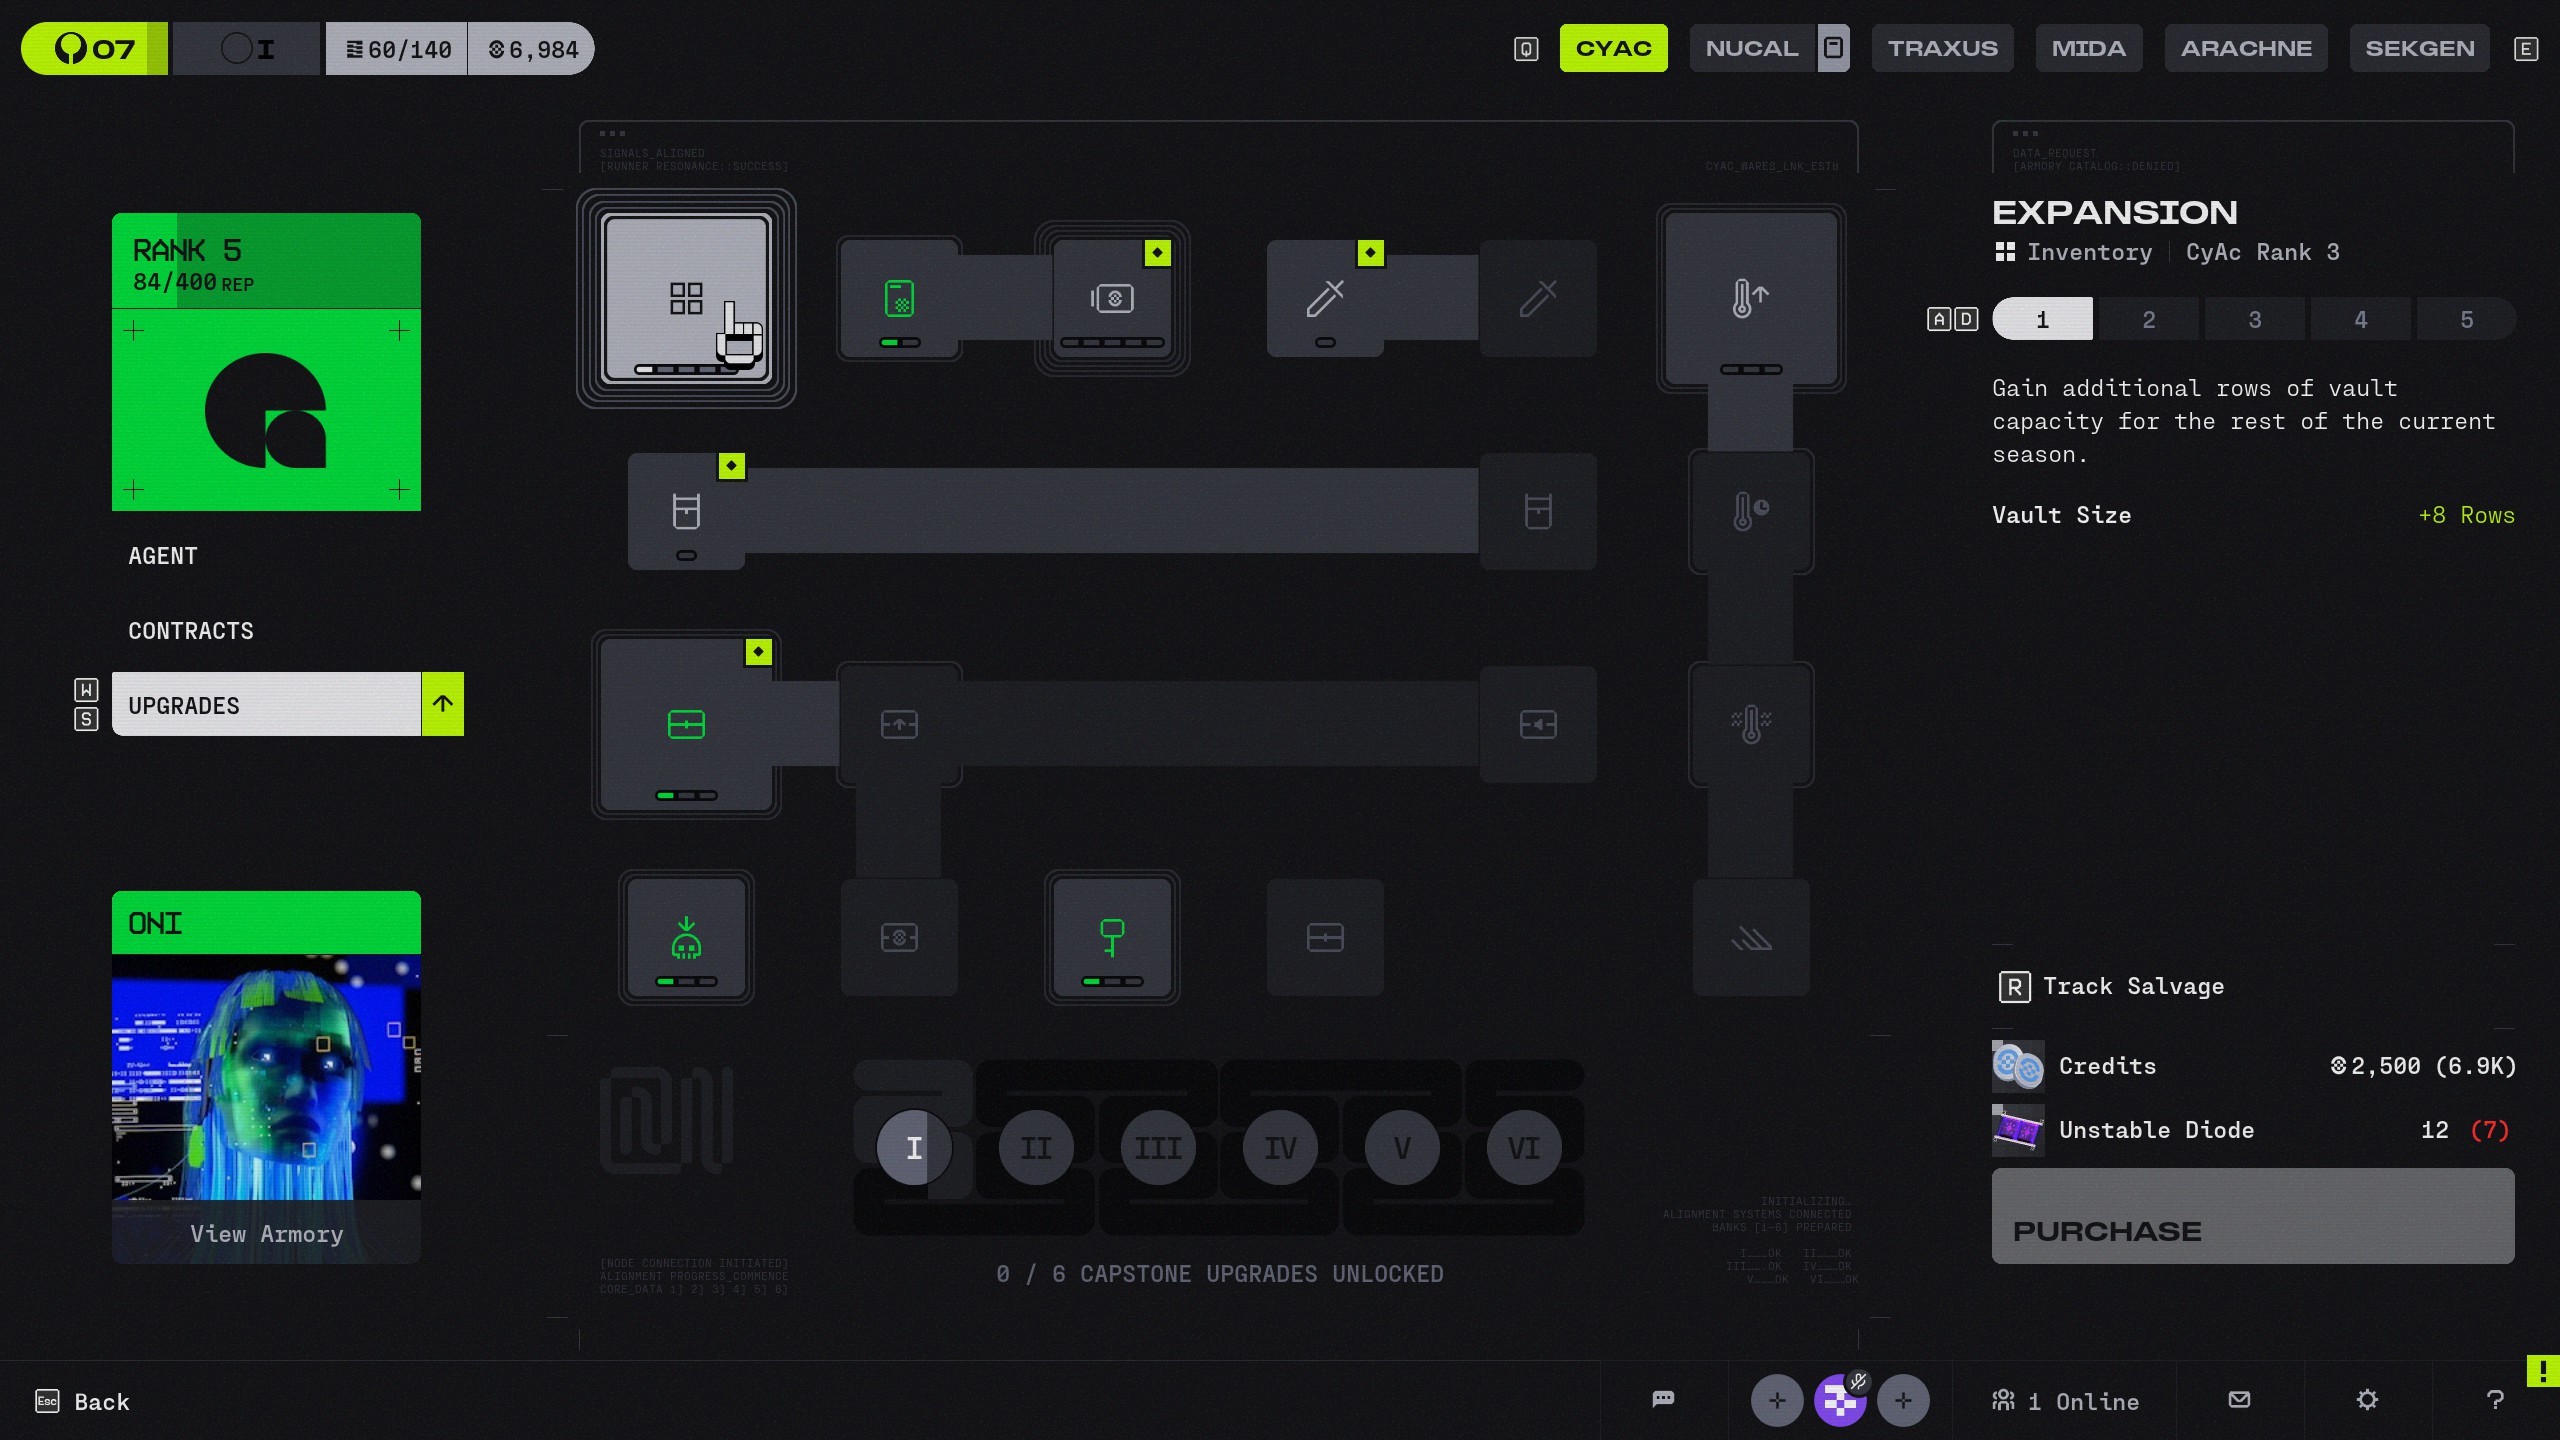
Task: Switch to the ARACHNE faction tab
Action: point(2245,48)
